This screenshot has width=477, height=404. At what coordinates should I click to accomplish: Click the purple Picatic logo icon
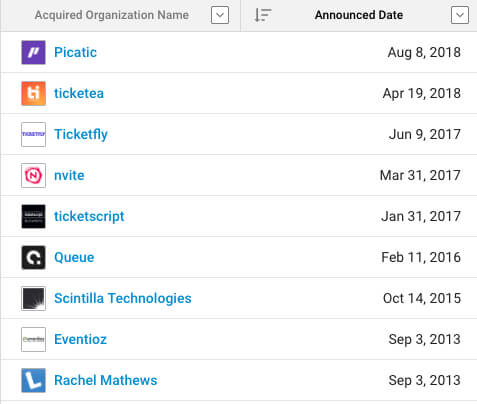click(x=33, y=52)
